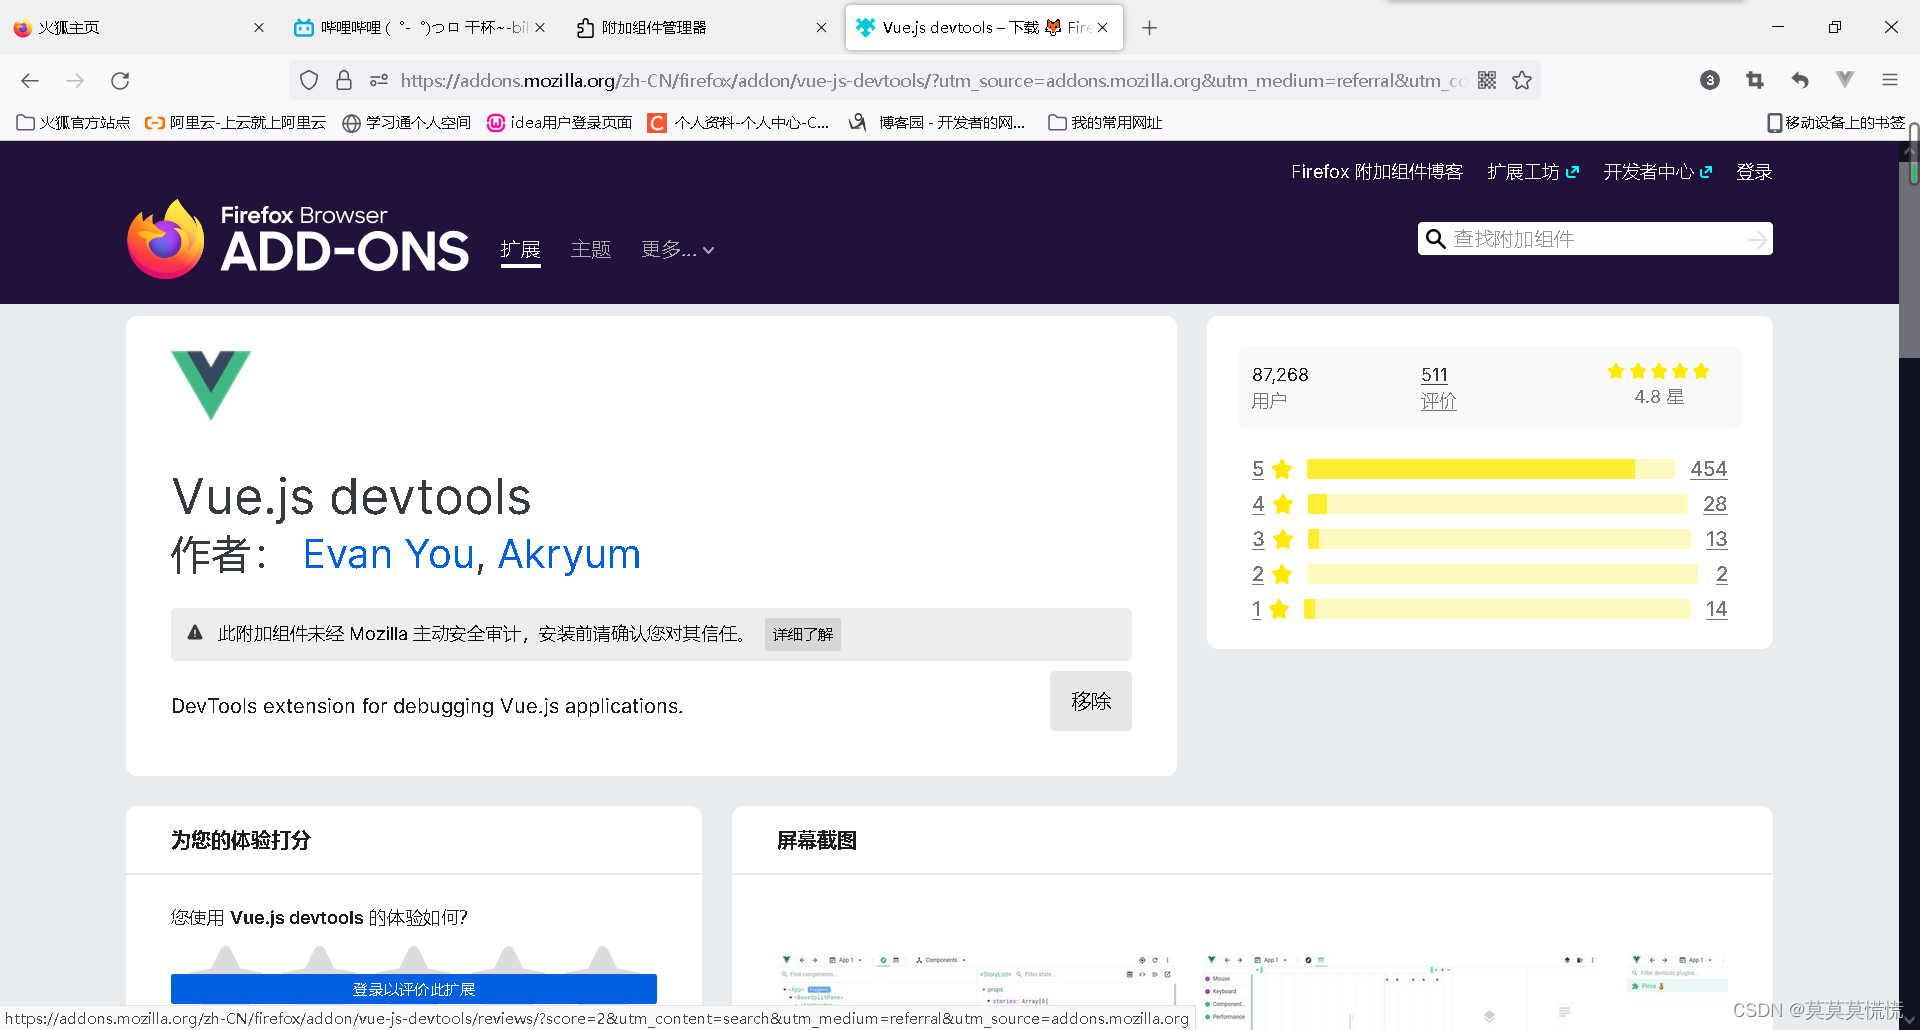This screenshot has width=1920, height=1030.
Task: Expand the 更多... dropdown menu
Action: click(x=677, y=250)
